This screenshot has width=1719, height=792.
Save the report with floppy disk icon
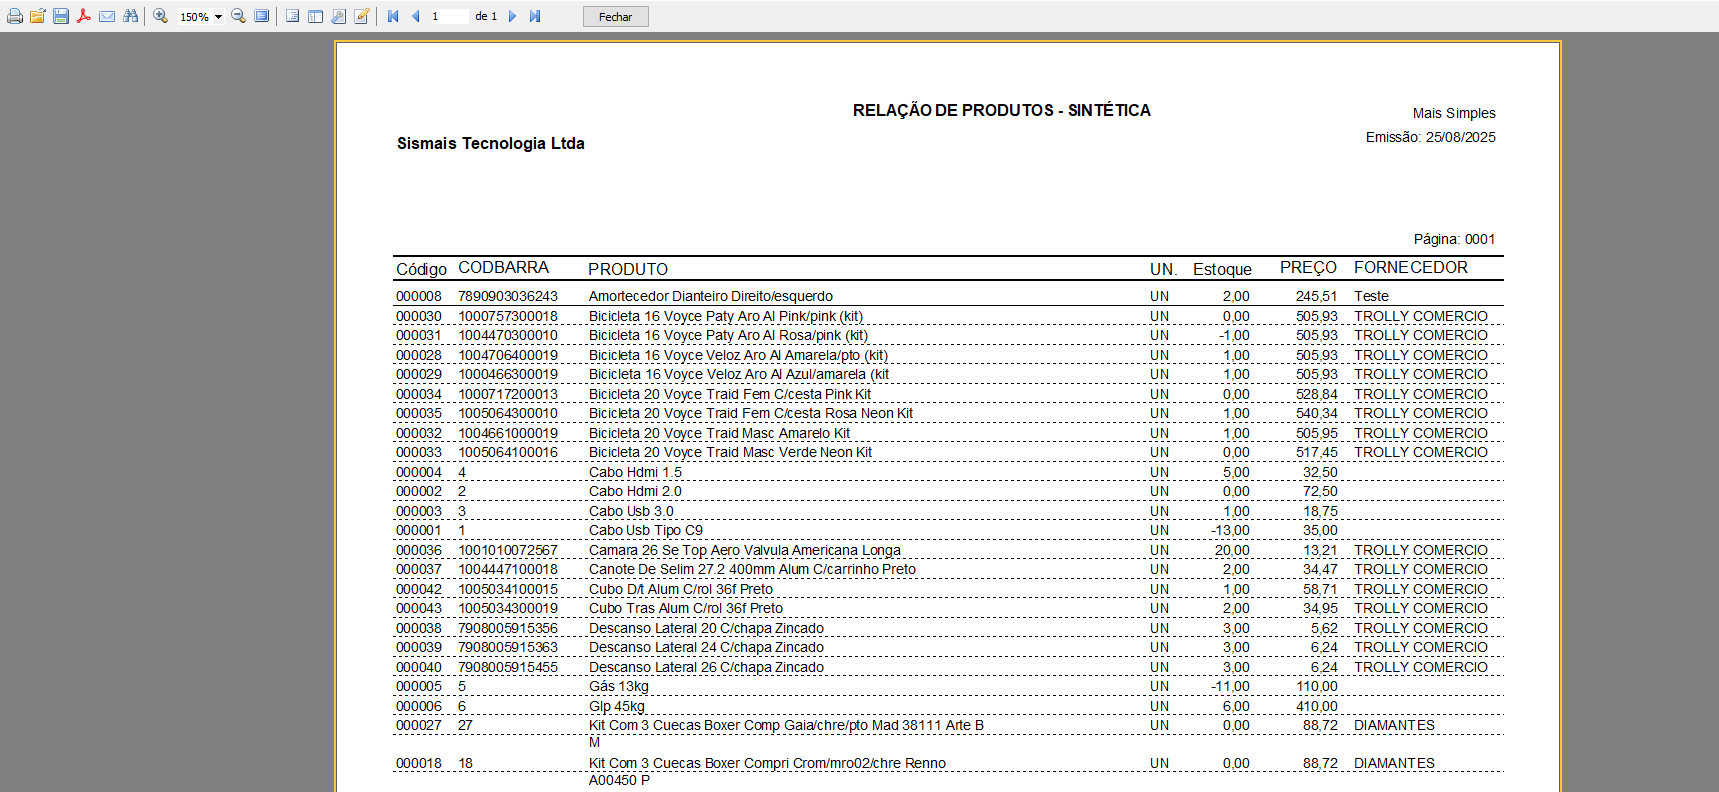click(61, 16)
